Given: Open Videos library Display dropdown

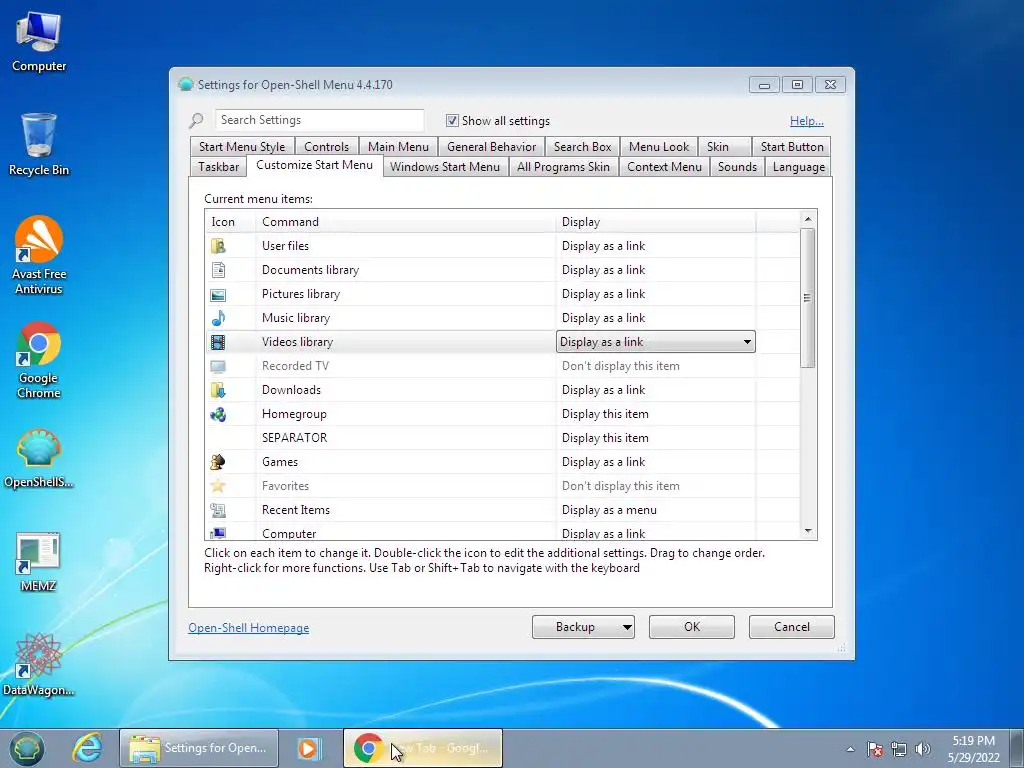Looking at the screenshot, I should (656, 342).
